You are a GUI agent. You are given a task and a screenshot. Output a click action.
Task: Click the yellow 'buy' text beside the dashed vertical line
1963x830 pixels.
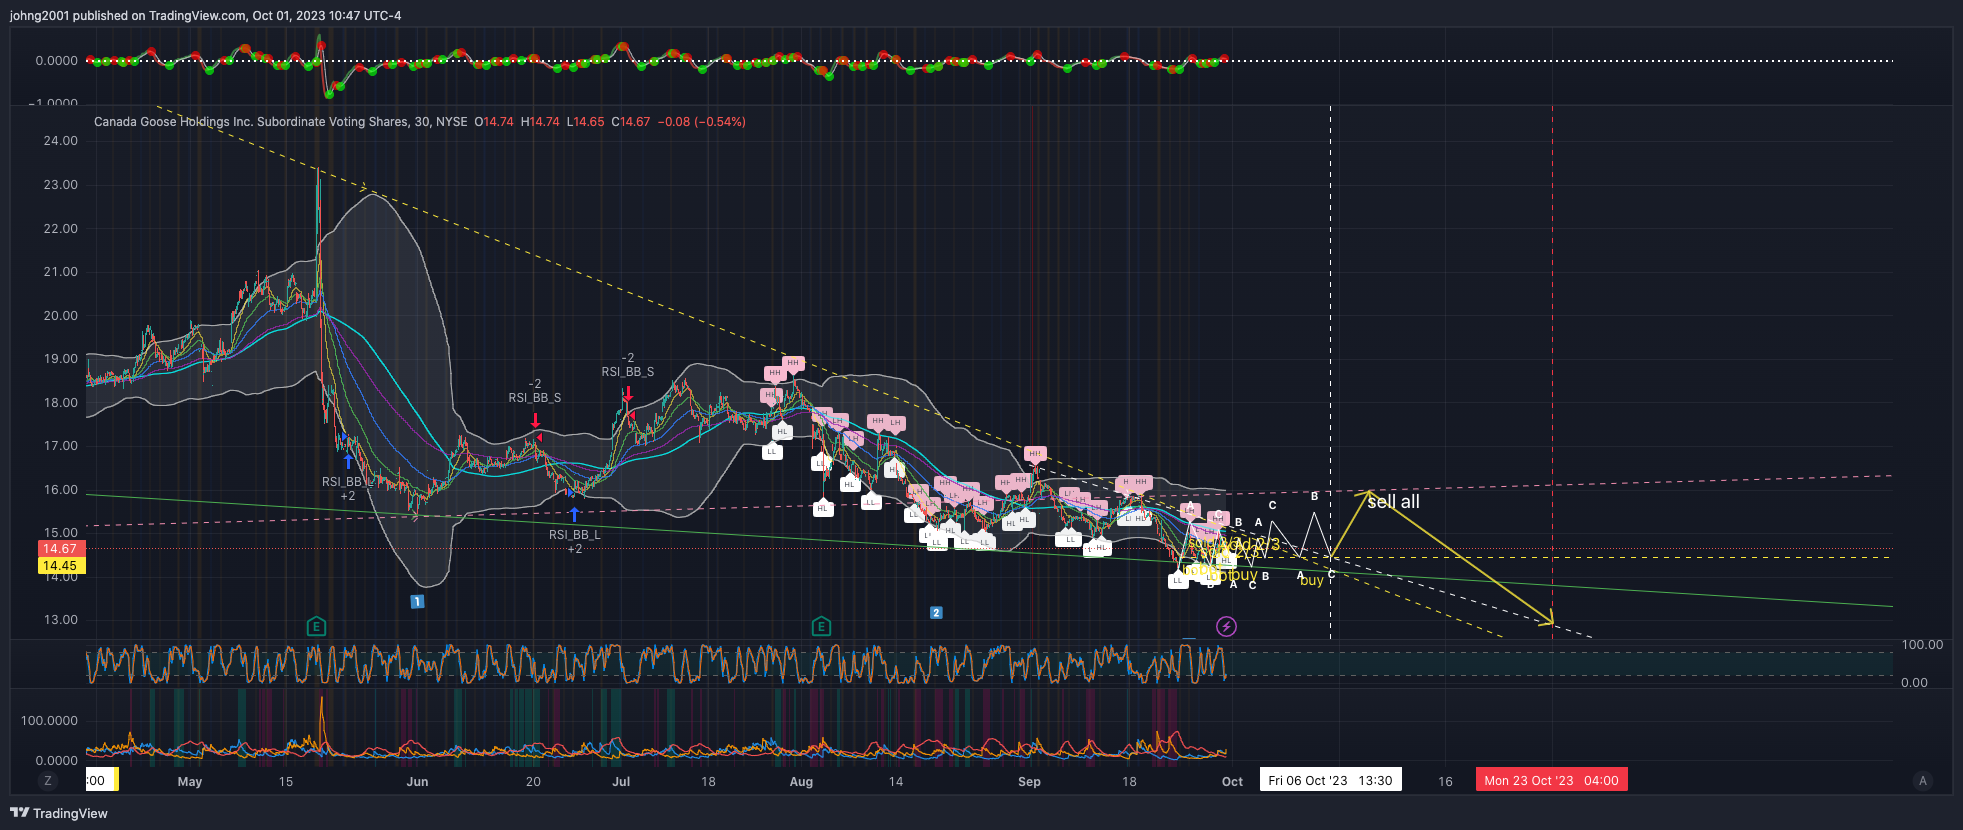coord(1311,581)
